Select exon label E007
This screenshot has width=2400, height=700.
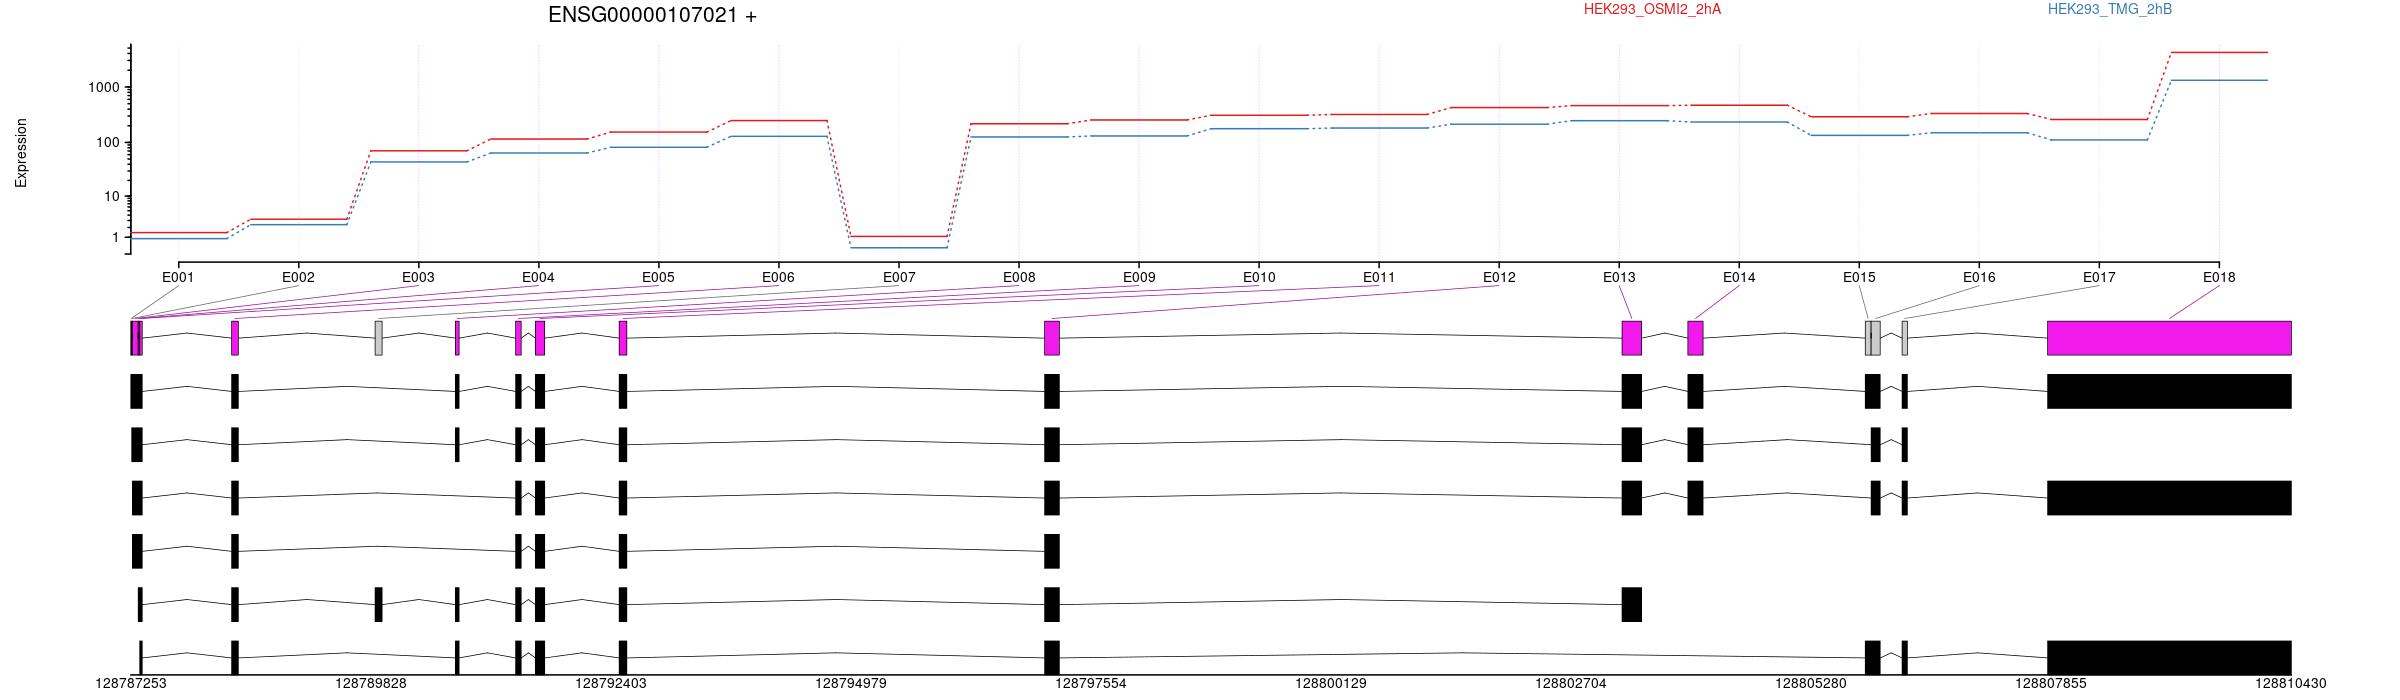tap(899, 277)
